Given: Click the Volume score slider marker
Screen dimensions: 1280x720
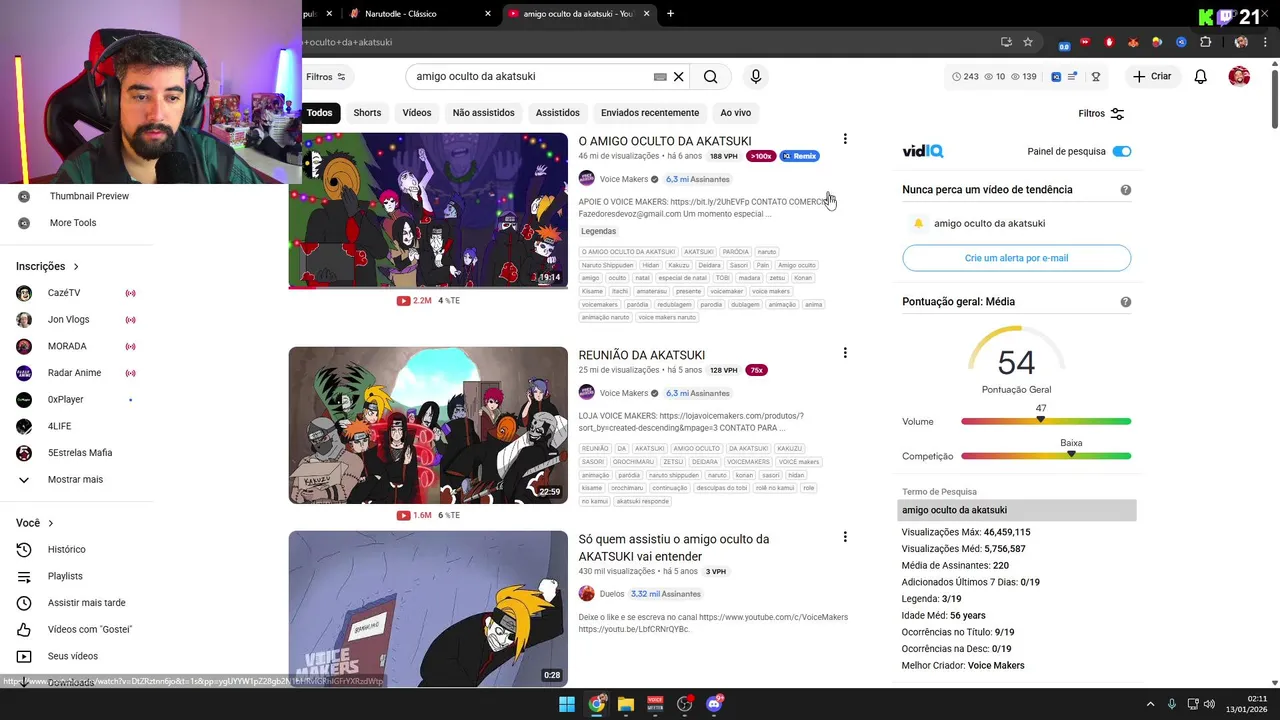Looking at the screenshot, I should point(1041,420).
